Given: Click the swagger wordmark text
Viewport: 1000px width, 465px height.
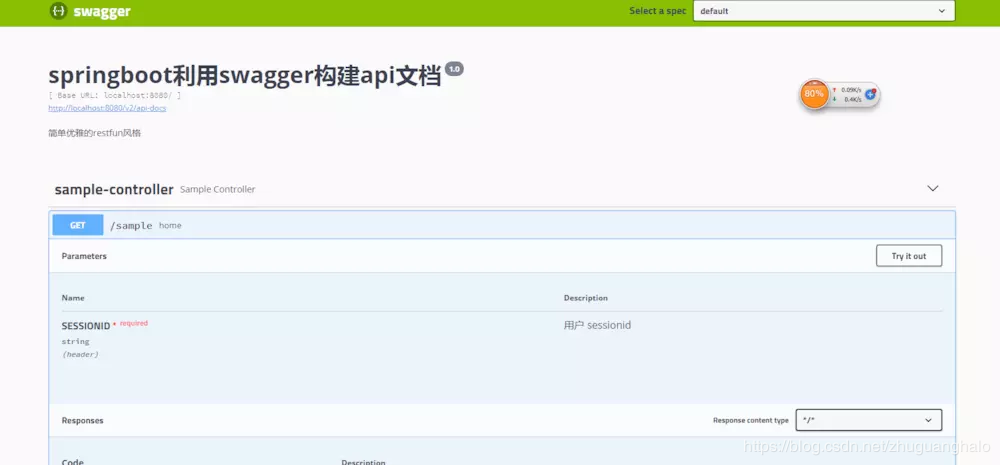Looking at the screenshot, I should [x=102, y=11].
